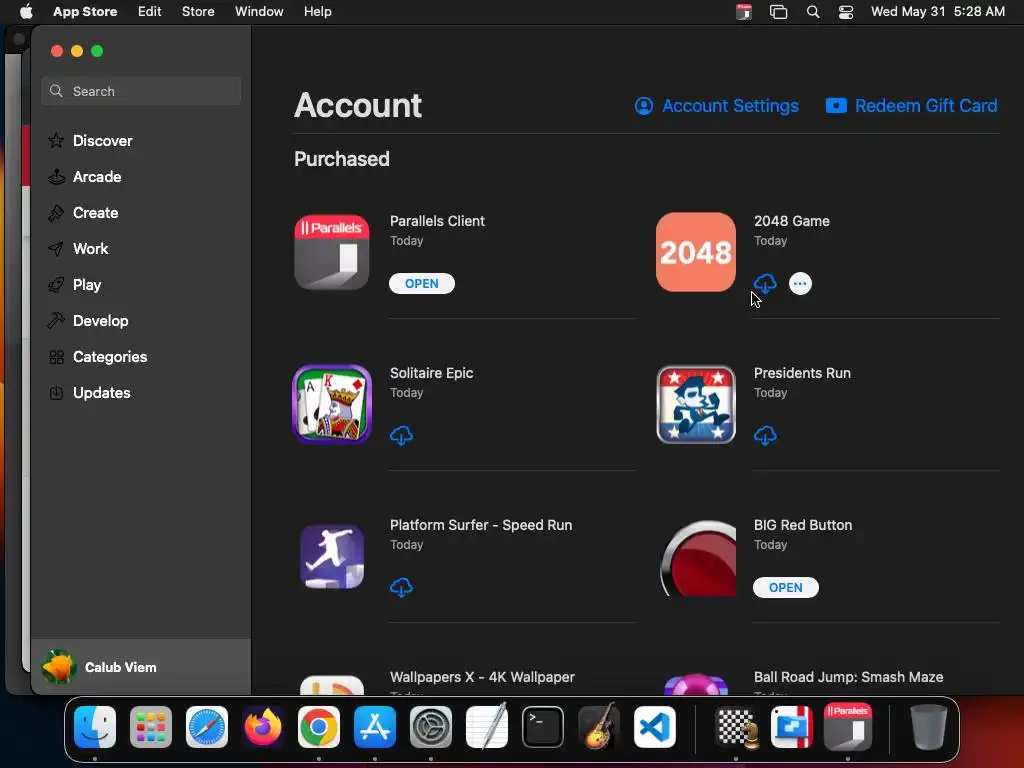1024x768 pixels.
Task: Click the Presidents Run app icon
Action: click(x=696, y=404)
